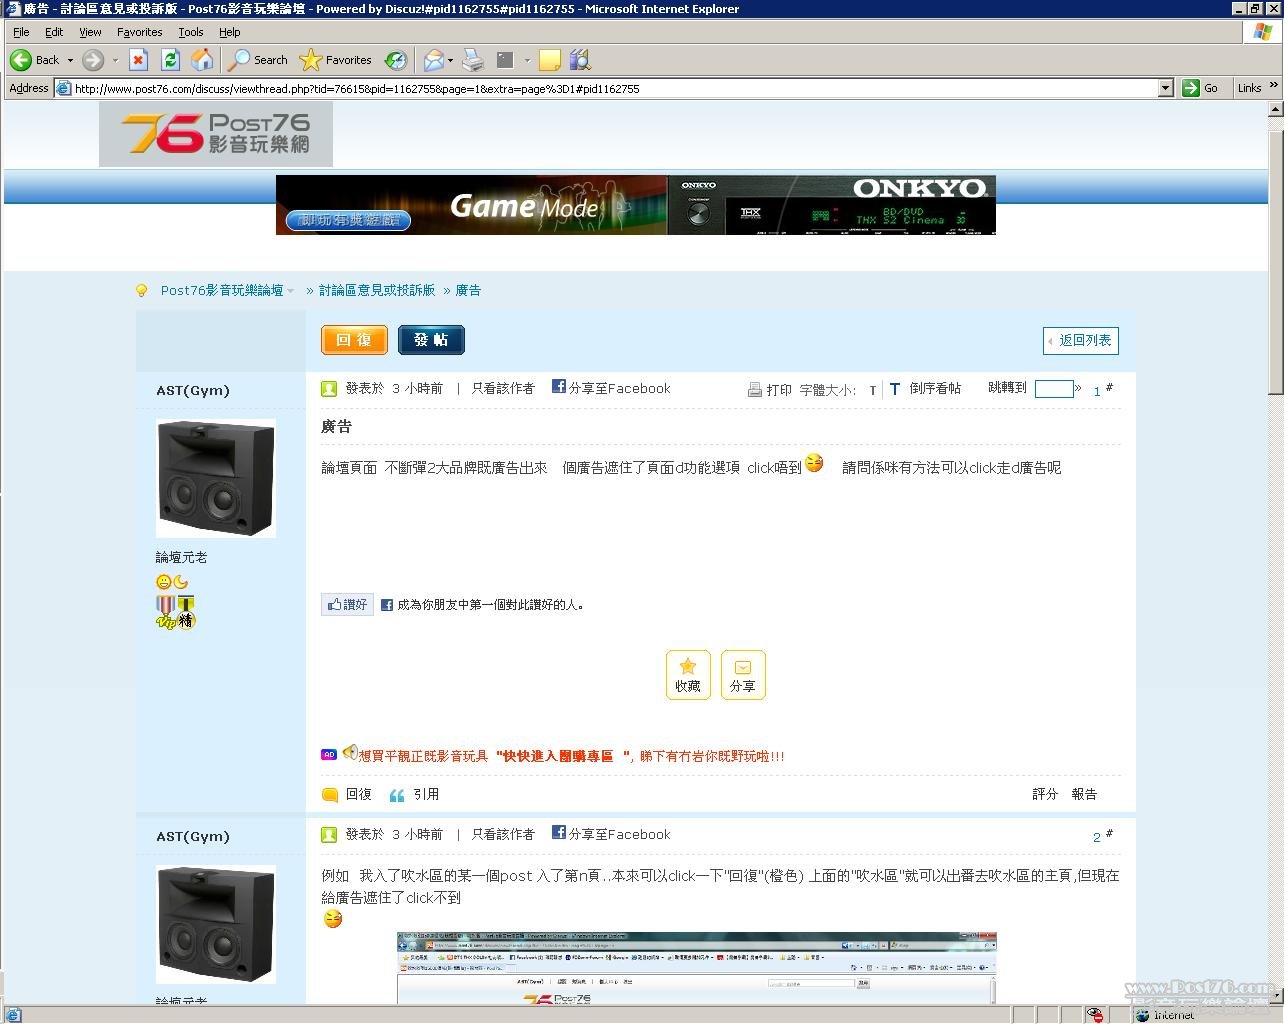Click the embedded screenshot in second post
This screenshot has width=1284, height=1024.
pyautogui.click(x=697, y=968)
